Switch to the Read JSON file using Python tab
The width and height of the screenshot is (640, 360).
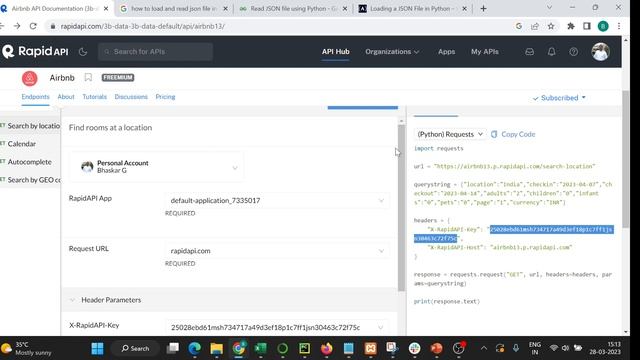click(293, 9)
